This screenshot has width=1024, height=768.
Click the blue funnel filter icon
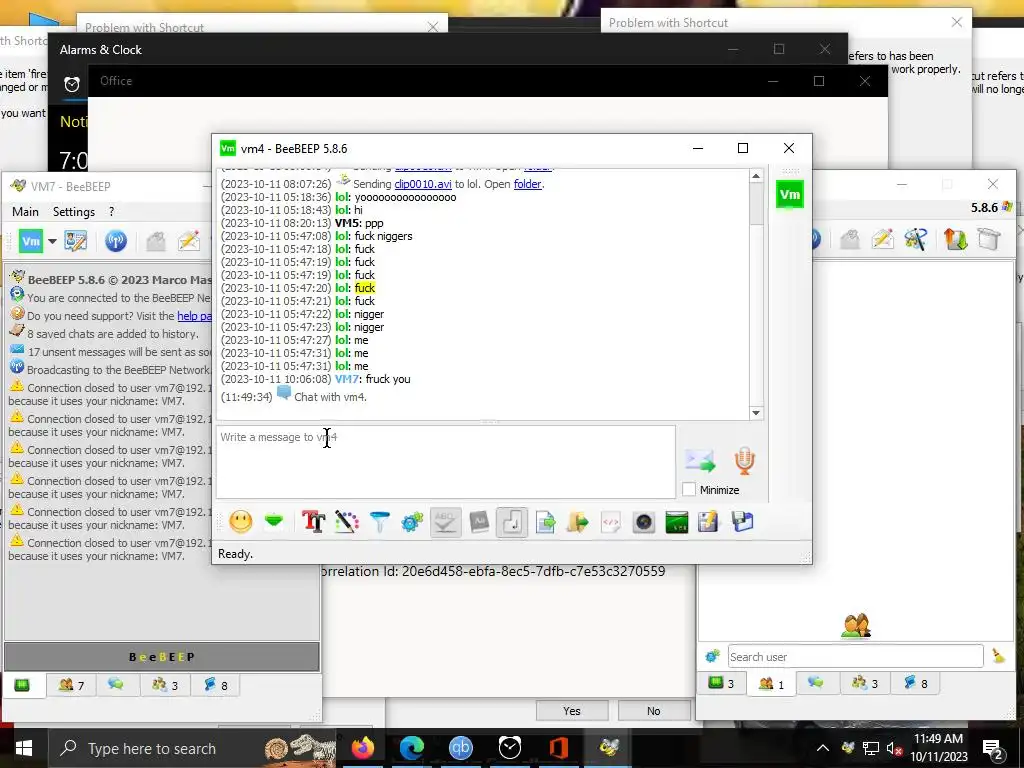click(x=379, y=522)
